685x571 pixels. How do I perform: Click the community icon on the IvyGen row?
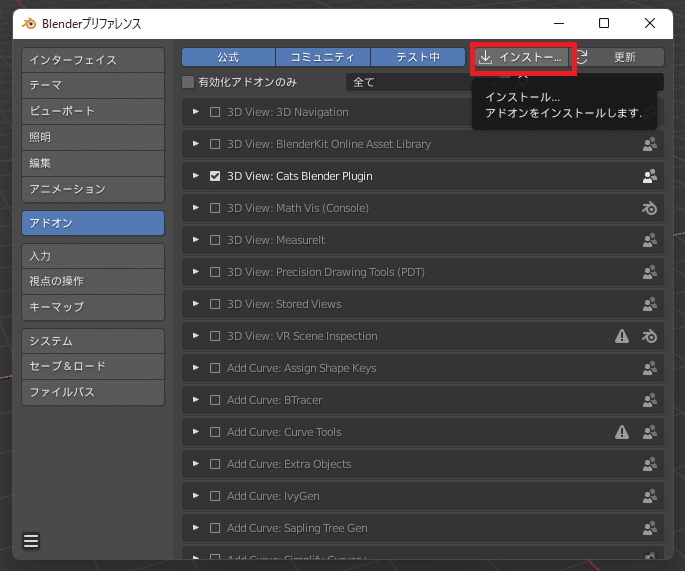[650, 496]
